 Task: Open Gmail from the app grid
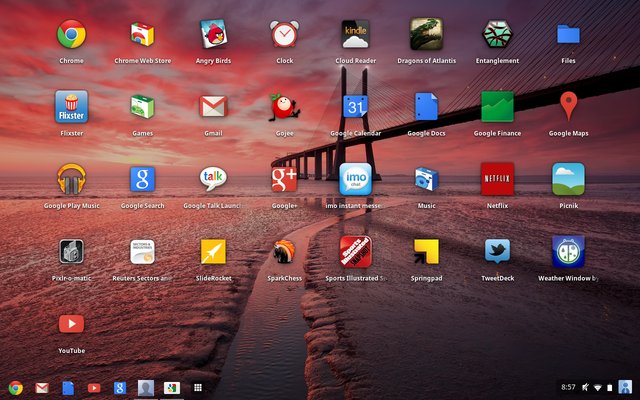pyautogui.click(x=213, y=107)
